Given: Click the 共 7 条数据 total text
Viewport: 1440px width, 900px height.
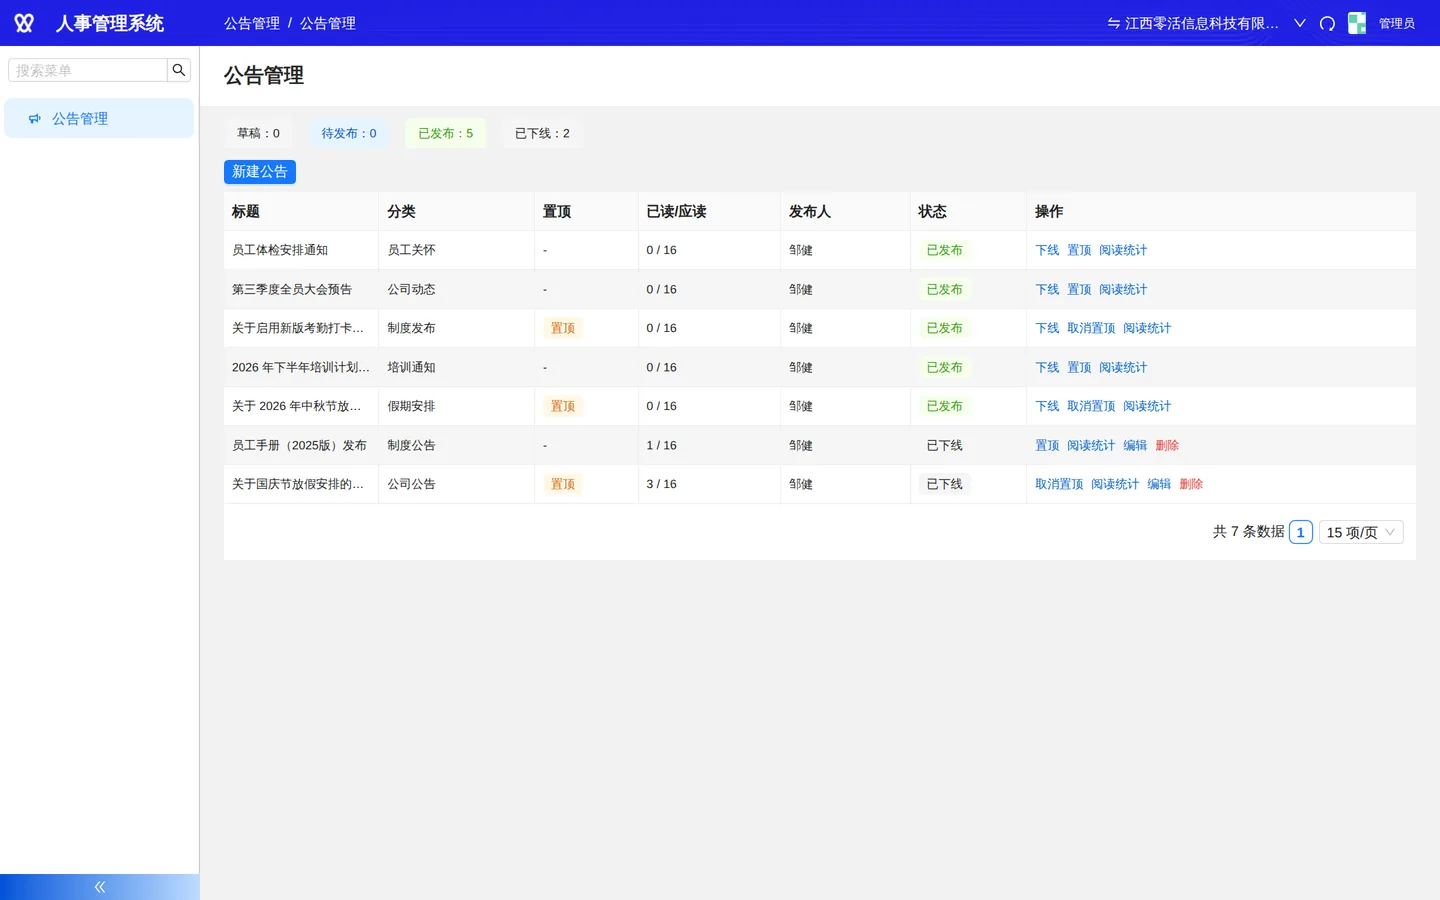Looking at the screenshot, I should tap(1249, 532).
